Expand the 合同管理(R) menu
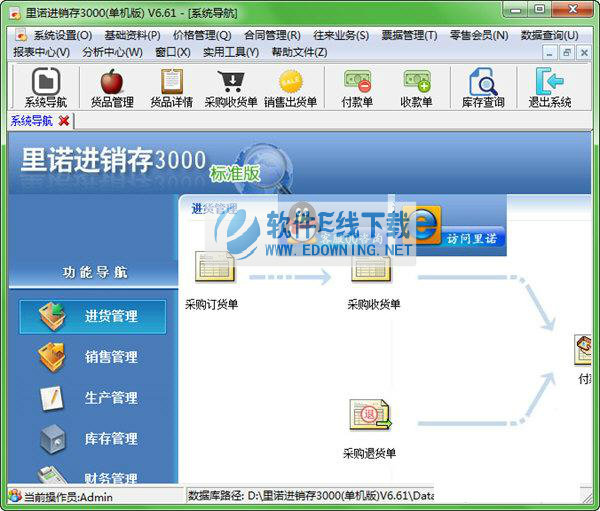This screenshot has height=511, width=600. [x=272, y=35]
